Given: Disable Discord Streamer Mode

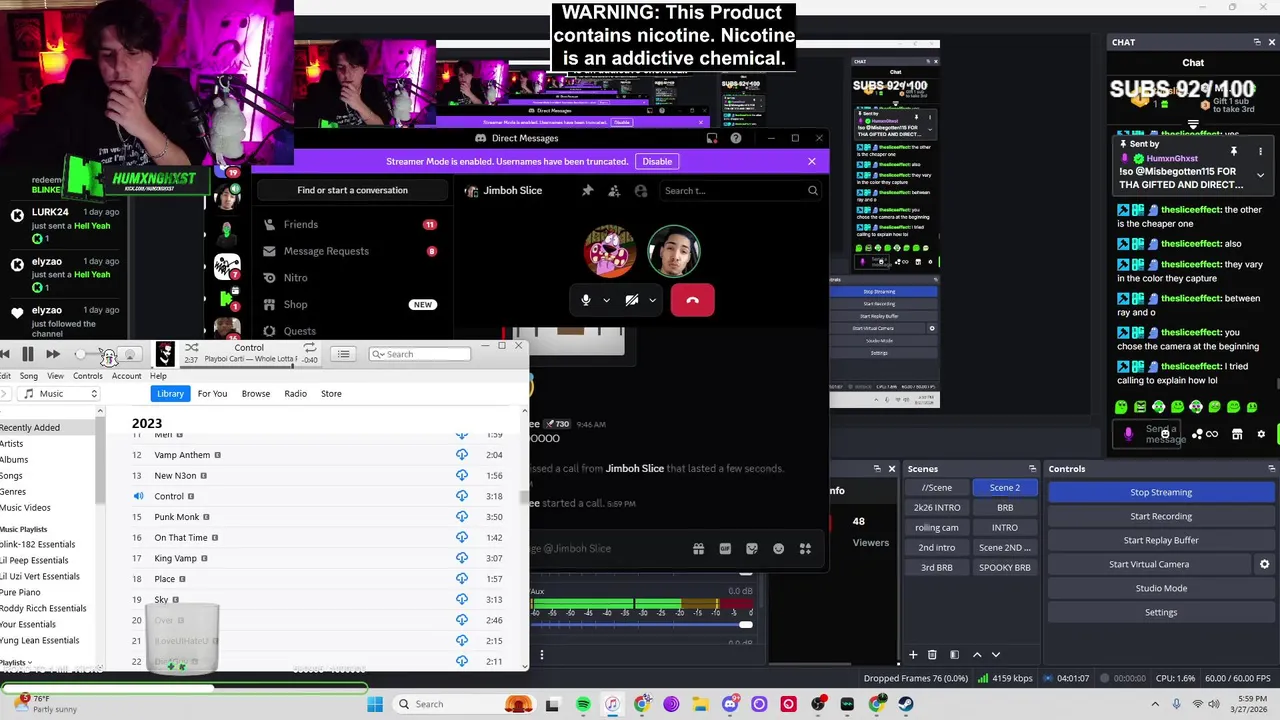Looking at the screenshot, I should 657,162.
